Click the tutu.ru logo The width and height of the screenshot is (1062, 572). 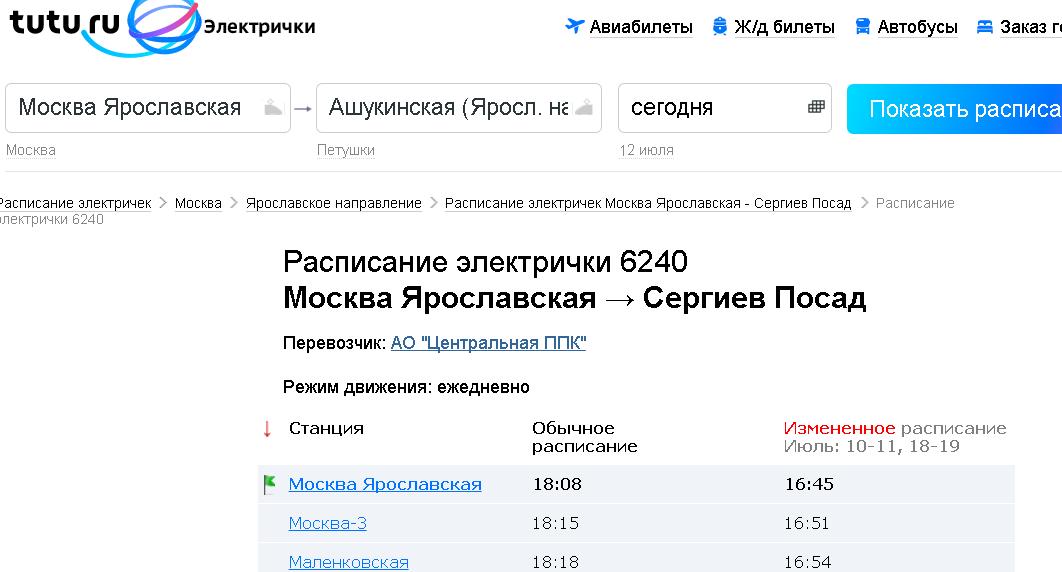coord(105,26)
